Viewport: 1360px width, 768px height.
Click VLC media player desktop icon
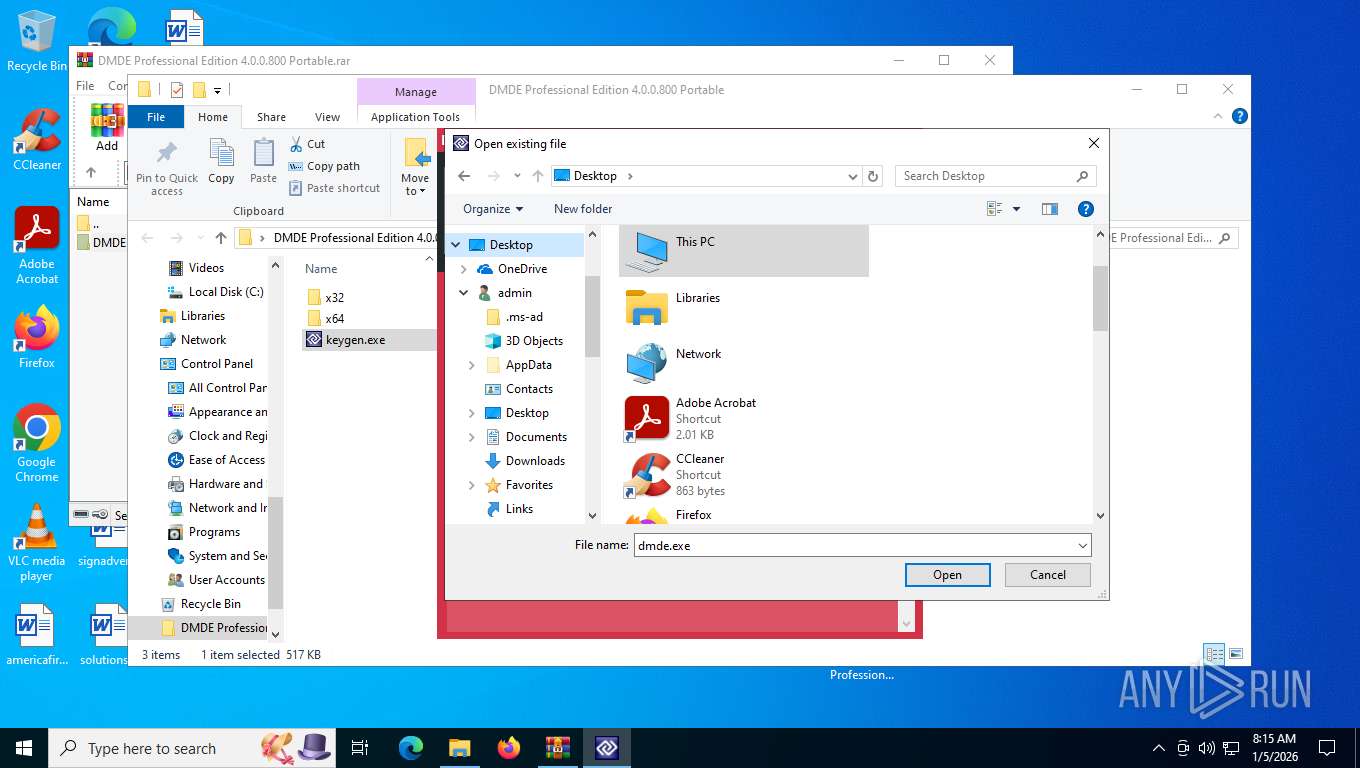point(37,543)
